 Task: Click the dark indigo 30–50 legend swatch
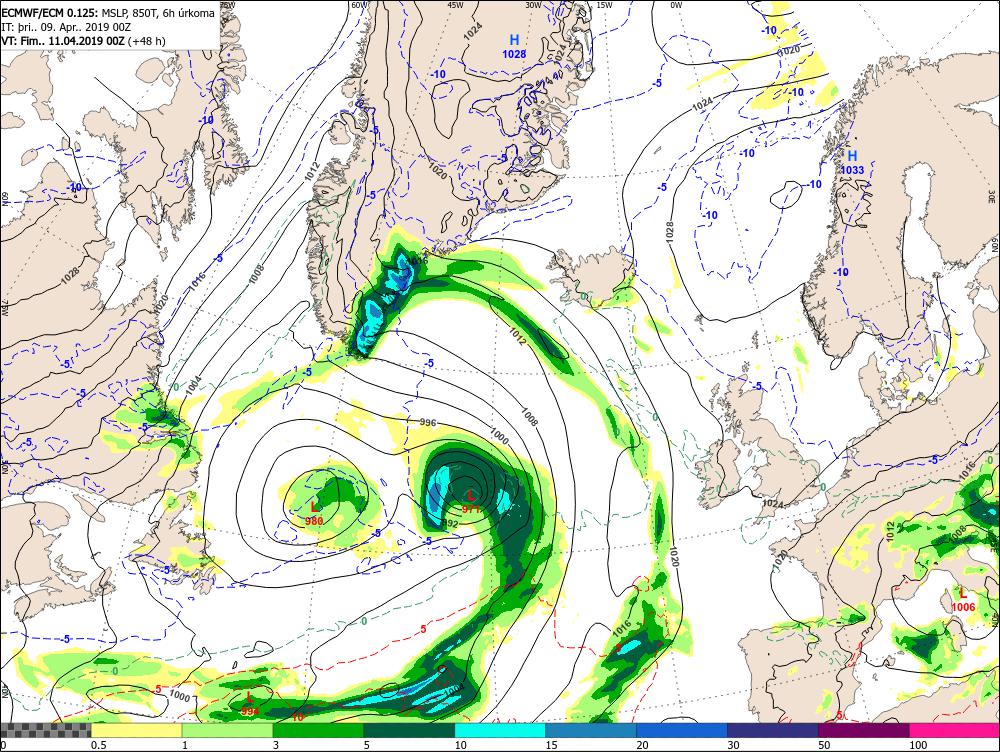tap(772, 730)
